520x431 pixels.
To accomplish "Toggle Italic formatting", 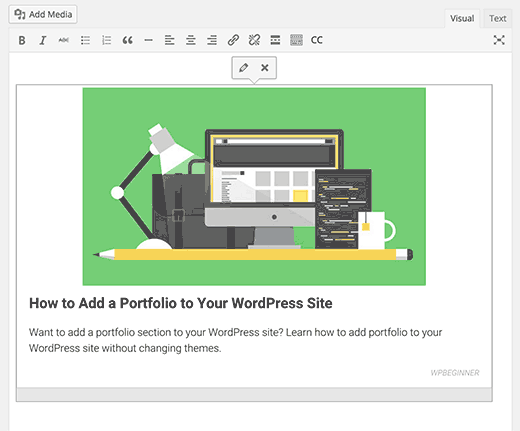I will 43,40.
